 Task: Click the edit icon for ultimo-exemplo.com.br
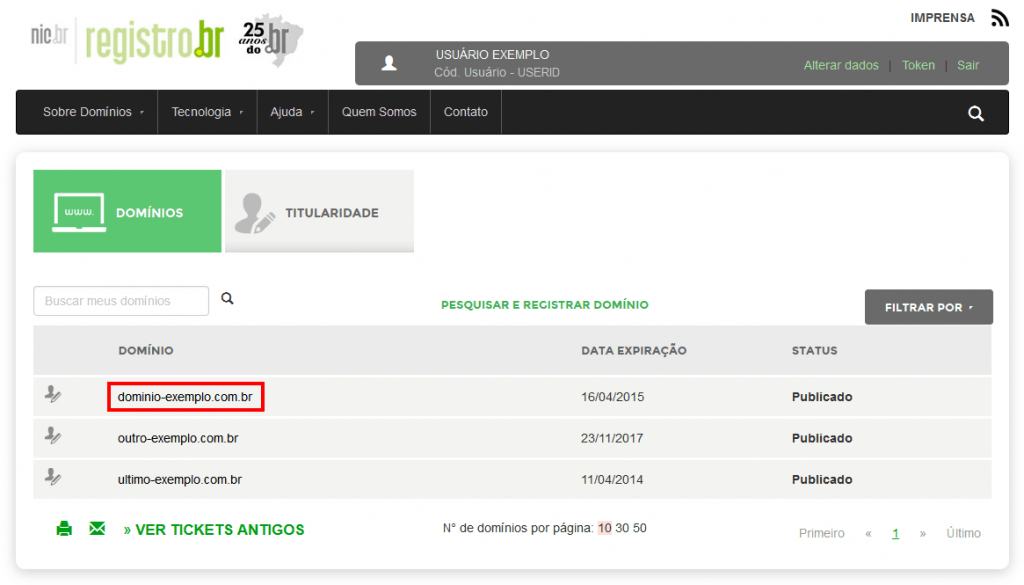53,477
